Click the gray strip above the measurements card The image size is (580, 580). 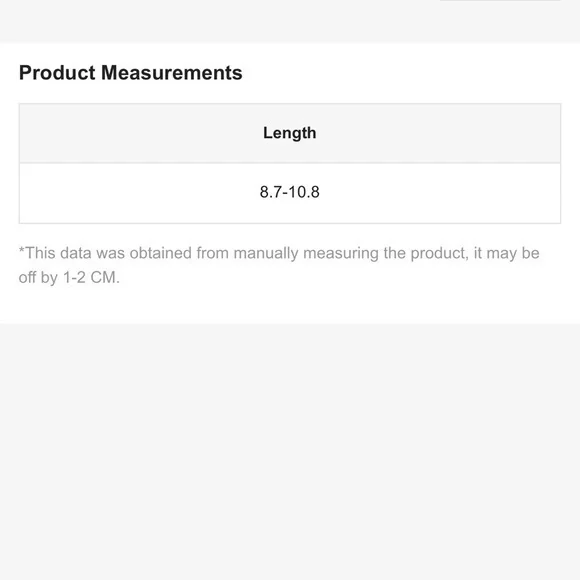(x=290, y=21)
